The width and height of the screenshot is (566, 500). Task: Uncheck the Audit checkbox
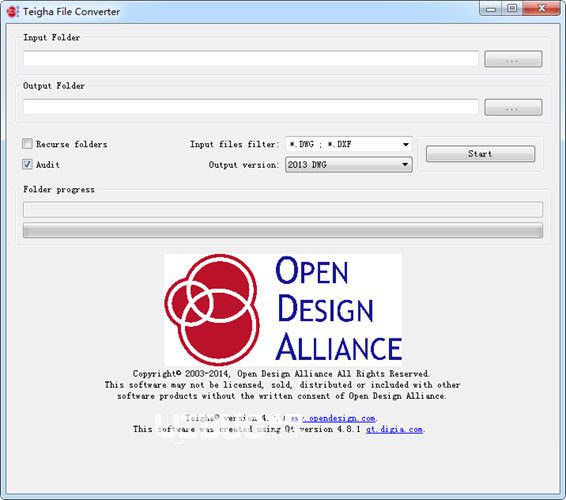27,164
